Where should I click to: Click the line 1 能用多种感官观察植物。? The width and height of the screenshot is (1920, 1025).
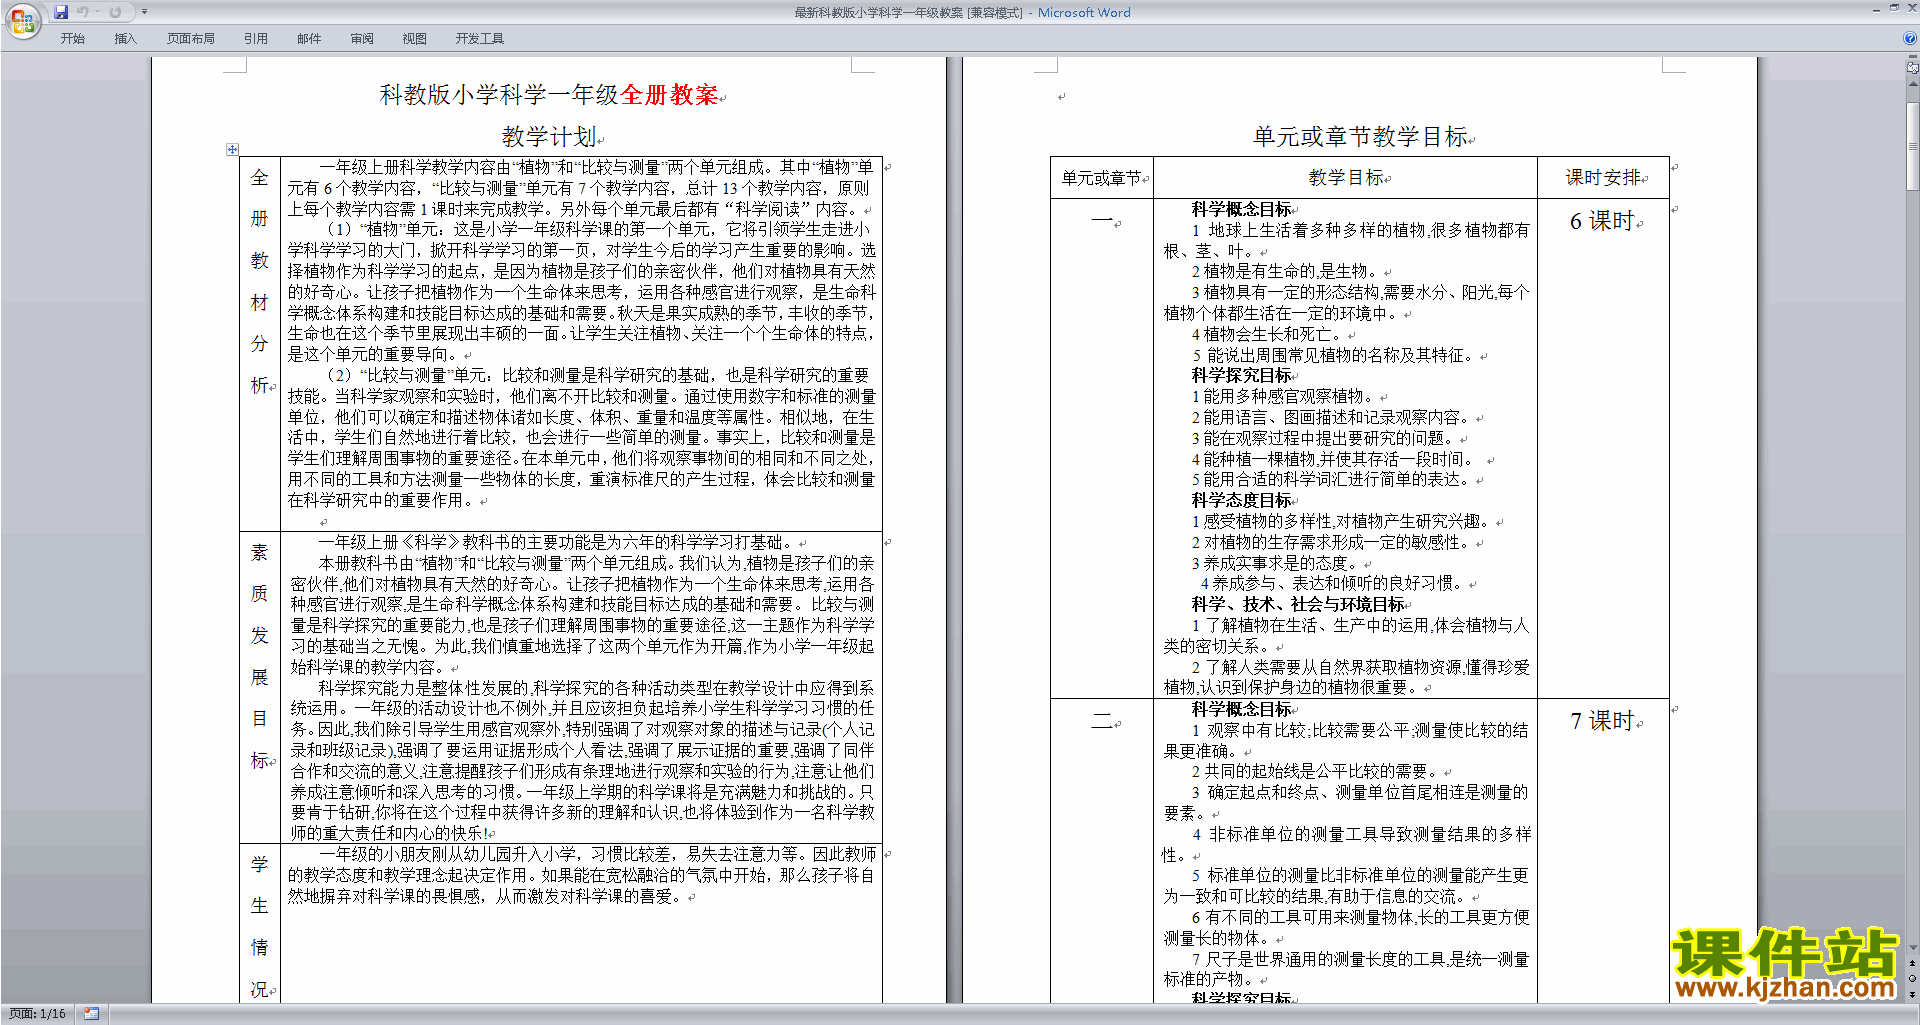(x=1284, y=396)
